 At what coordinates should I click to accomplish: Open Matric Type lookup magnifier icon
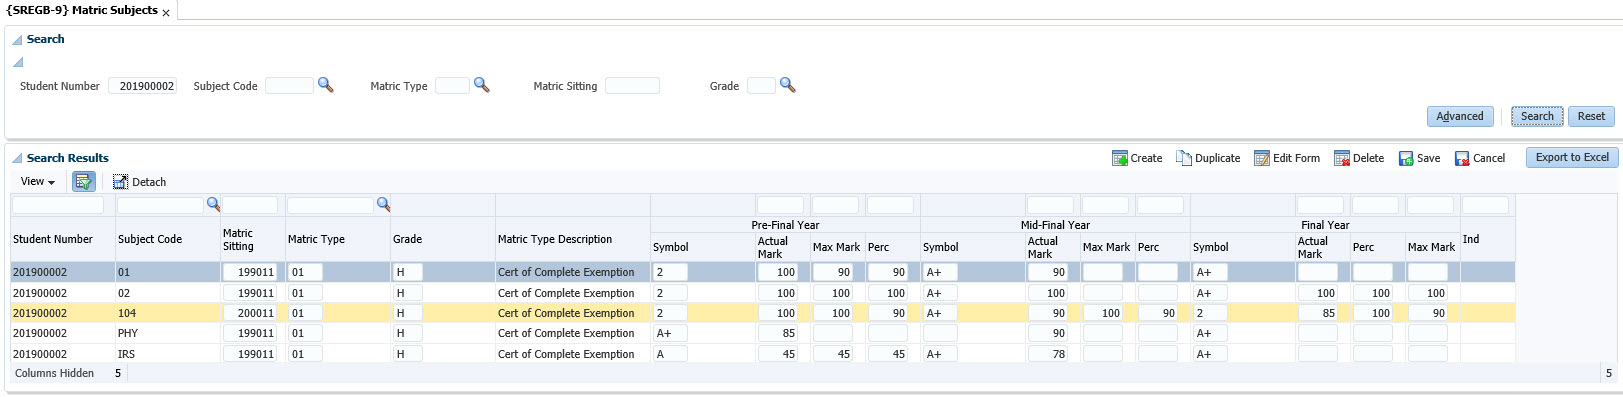pos(481,85)
